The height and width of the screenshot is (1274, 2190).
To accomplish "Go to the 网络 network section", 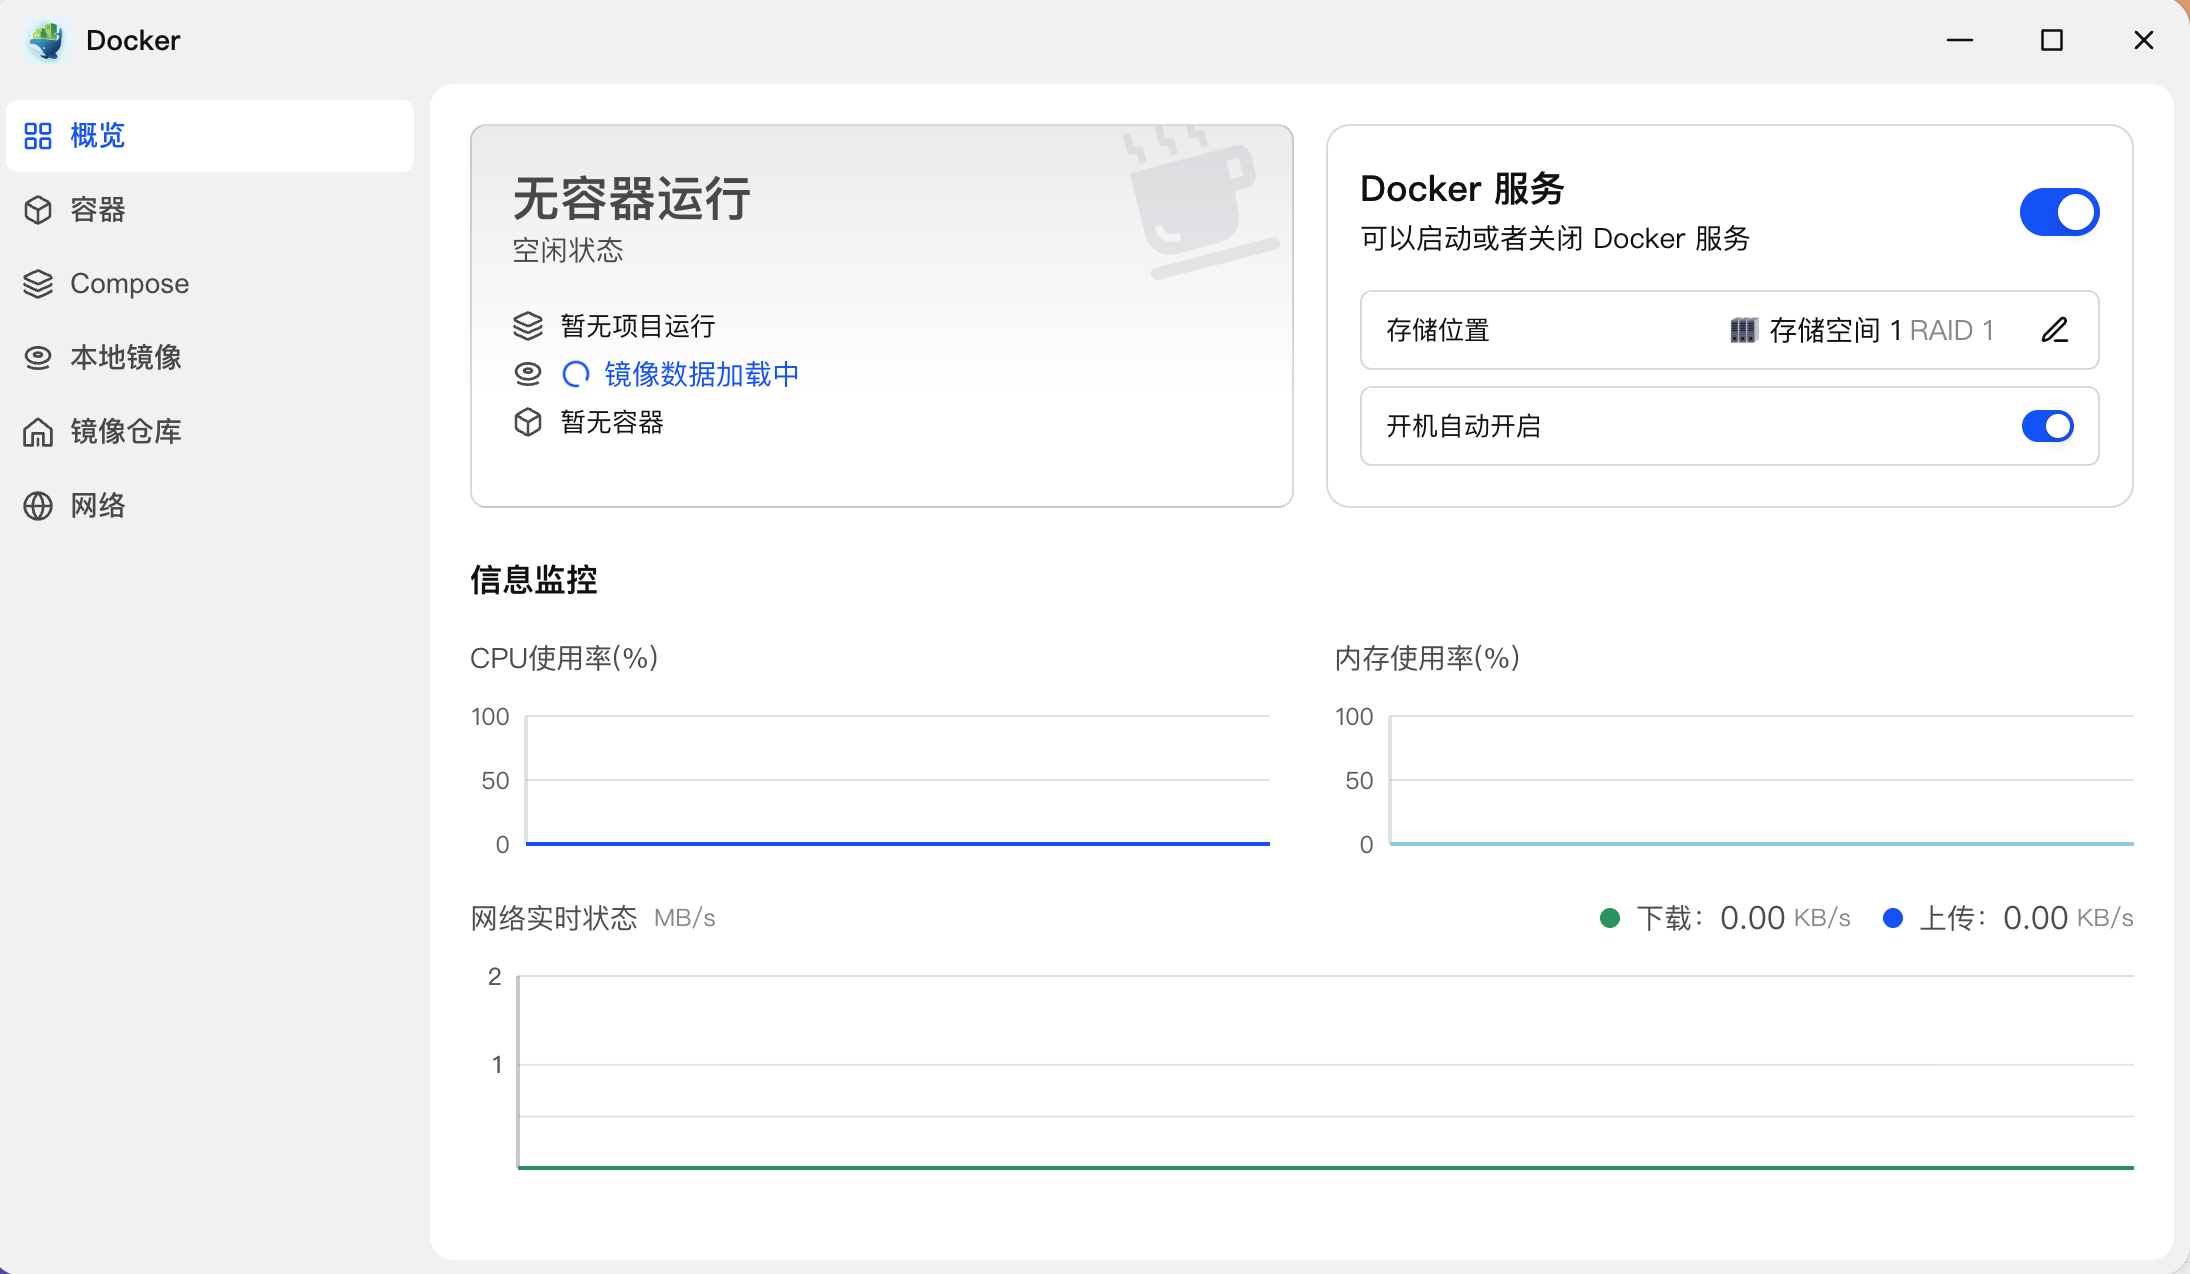I will pyautogui.click(x=98, y=506).
